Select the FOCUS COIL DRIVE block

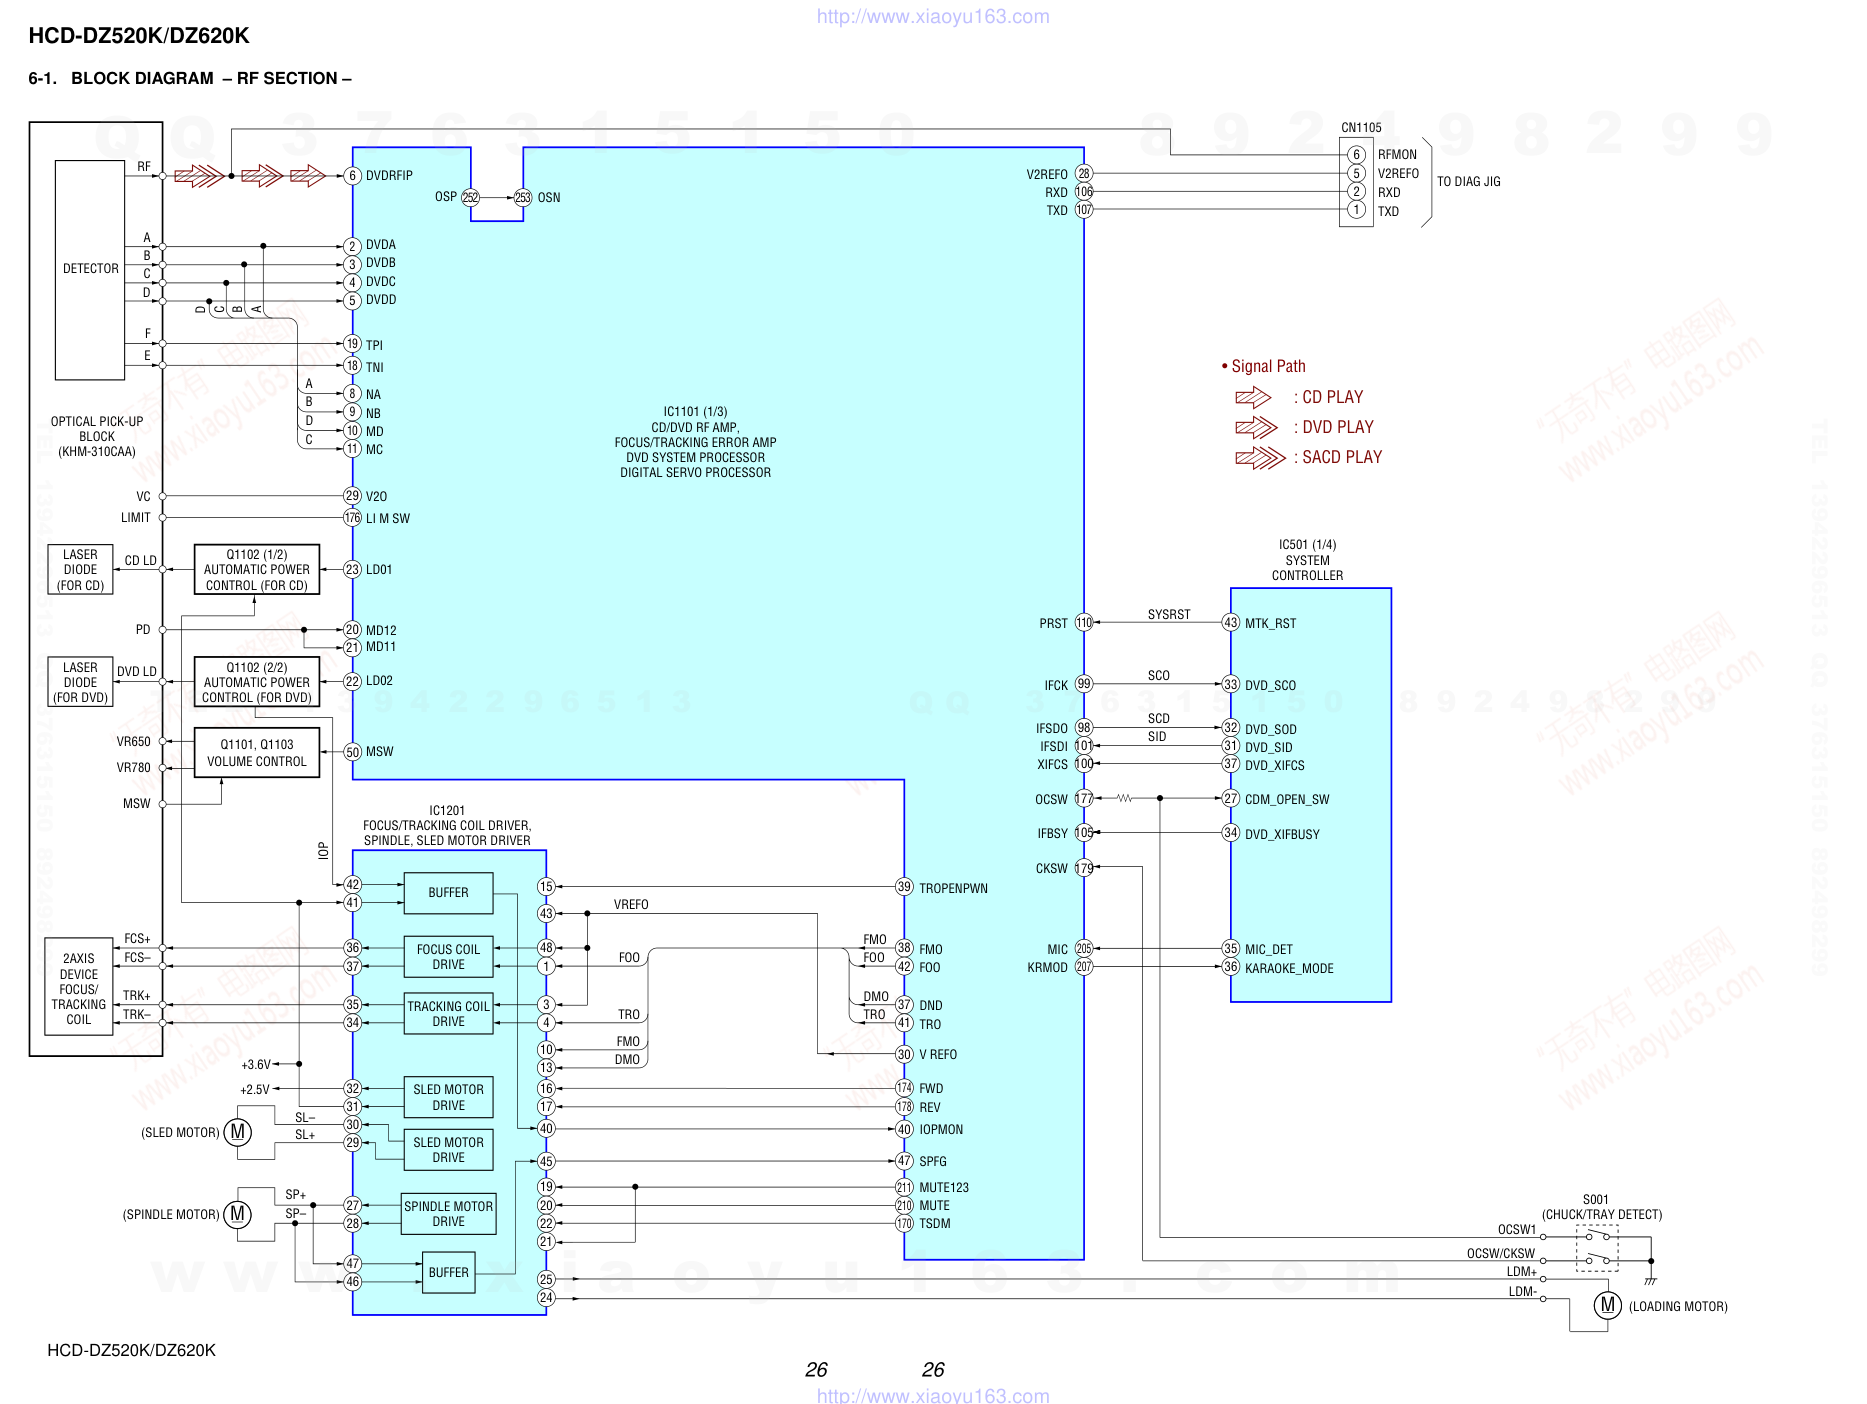pyautogui.click(x=448, y=957)
